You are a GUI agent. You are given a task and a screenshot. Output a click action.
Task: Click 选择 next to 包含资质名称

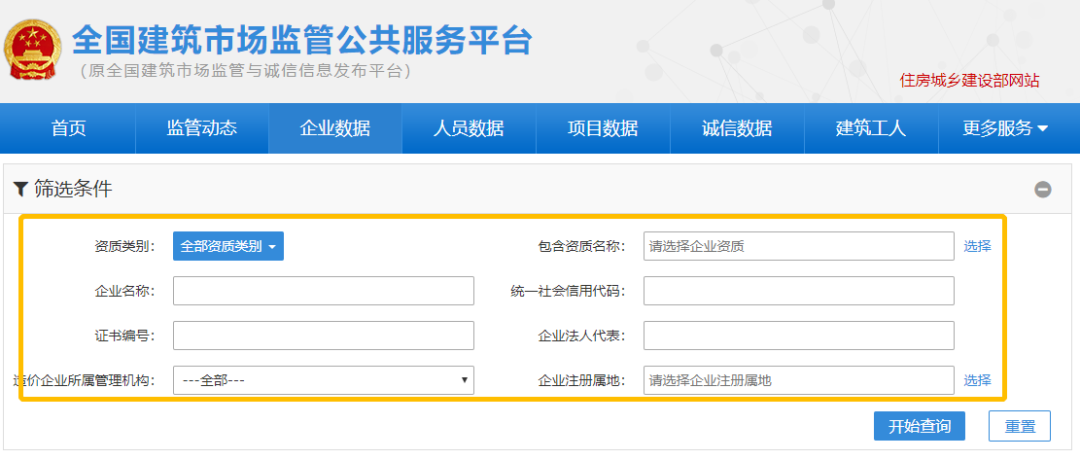tap(977, 247)
